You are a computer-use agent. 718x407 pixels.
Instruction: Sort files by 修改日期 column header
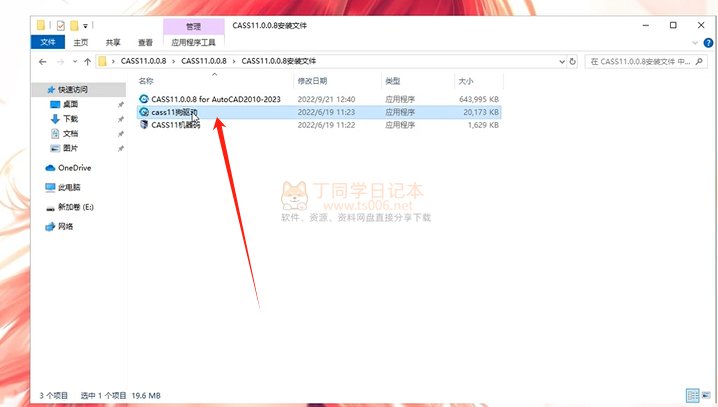coord(312,81)
